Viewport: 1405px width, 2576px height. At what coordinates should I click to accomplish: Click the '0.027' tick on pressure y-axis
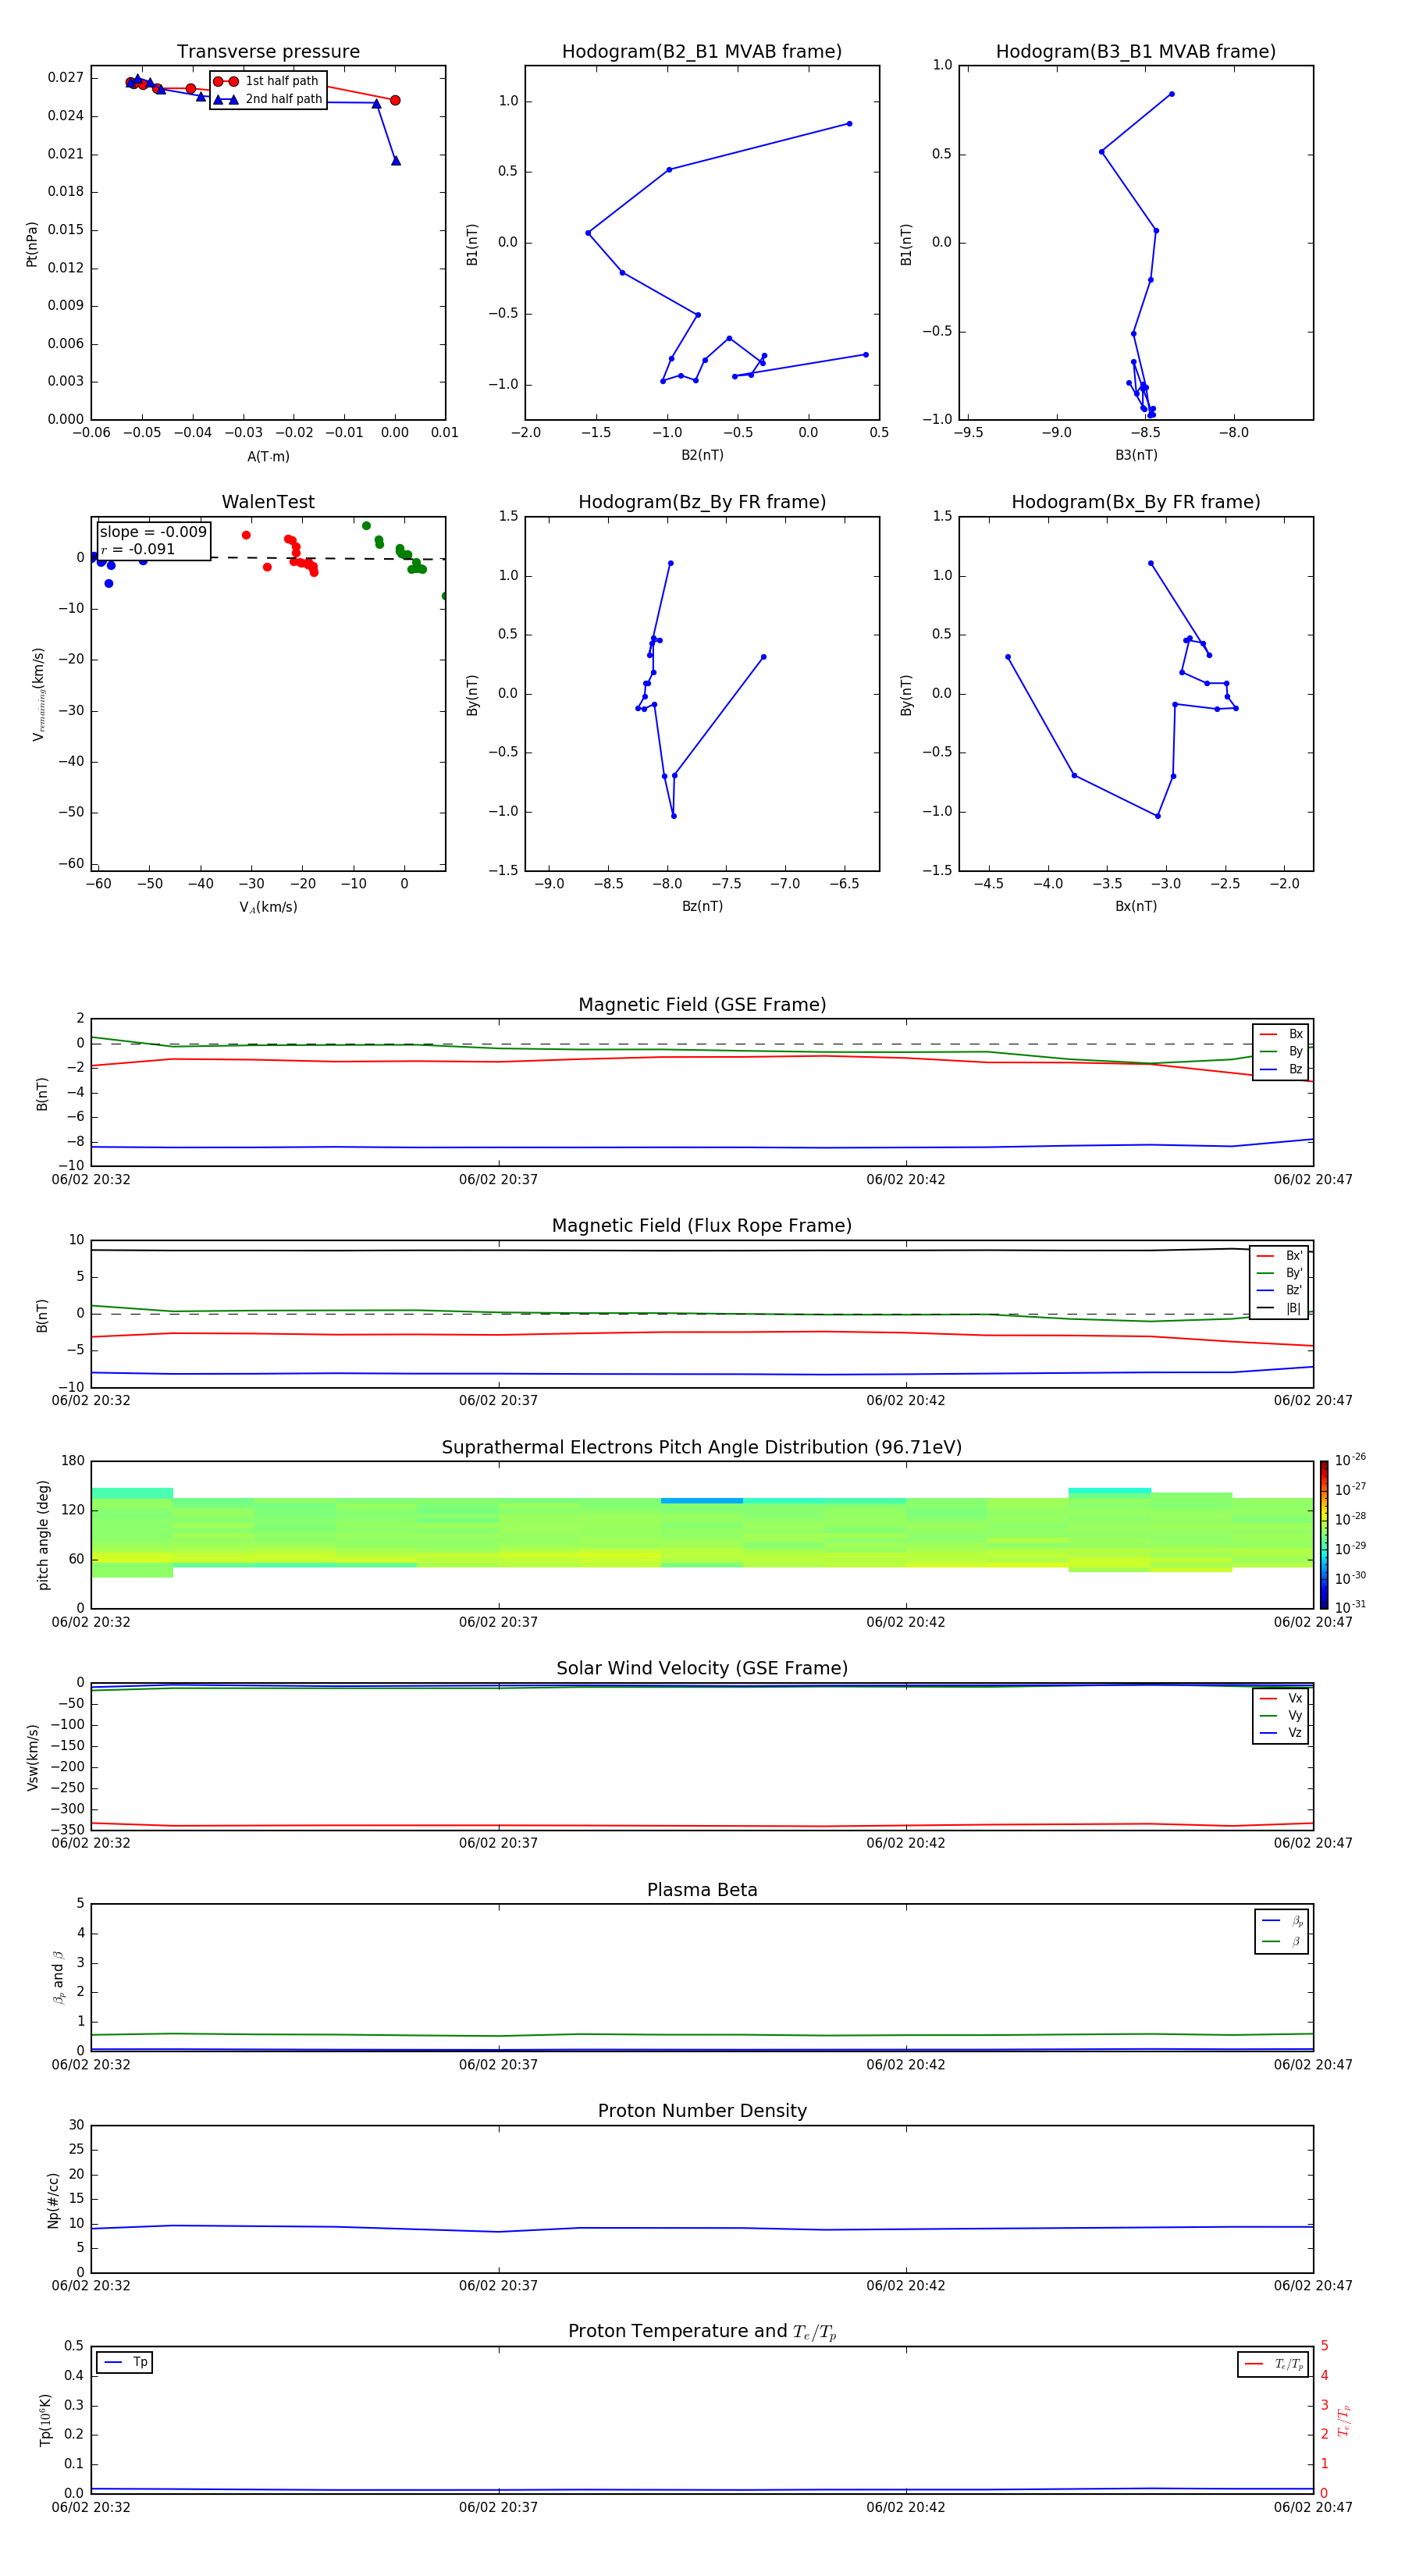(x=66, y=77)
